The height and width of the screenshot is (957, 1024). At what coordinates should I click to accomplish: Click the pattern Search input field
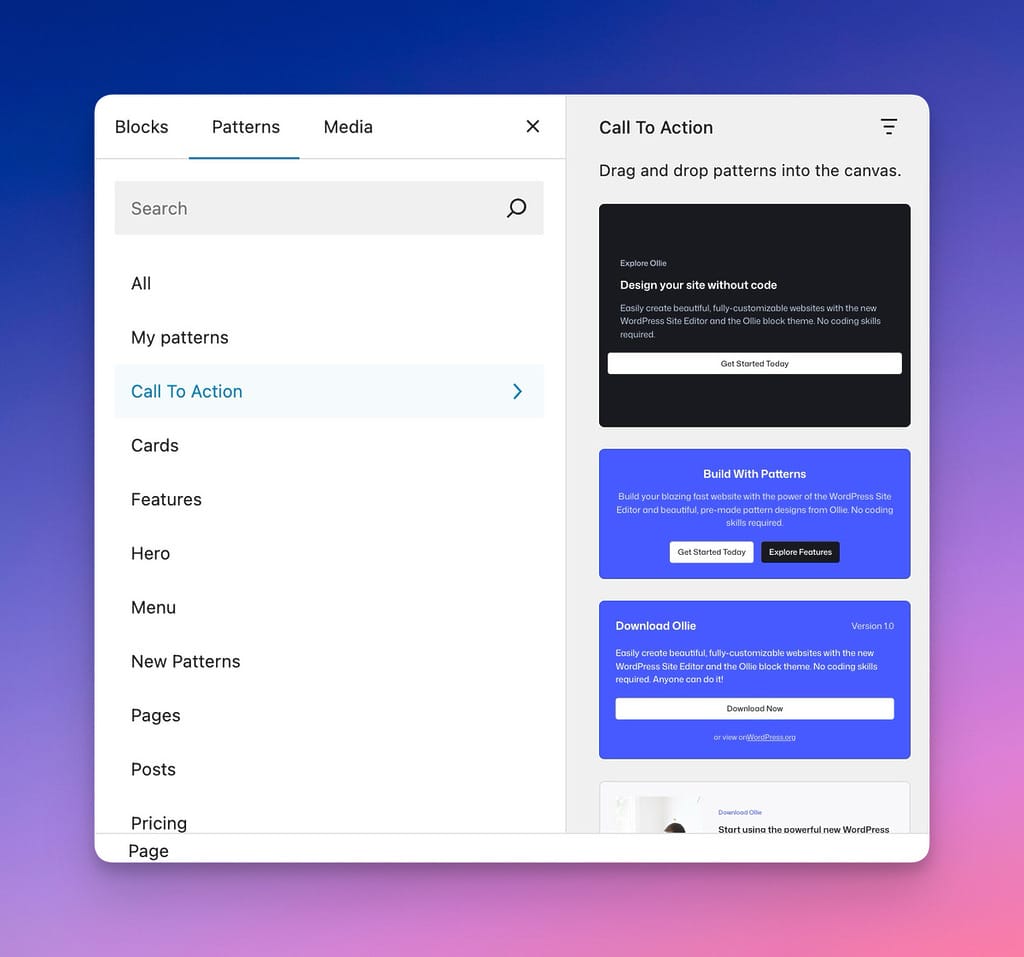pyautogui.click(x=300, y=208)
